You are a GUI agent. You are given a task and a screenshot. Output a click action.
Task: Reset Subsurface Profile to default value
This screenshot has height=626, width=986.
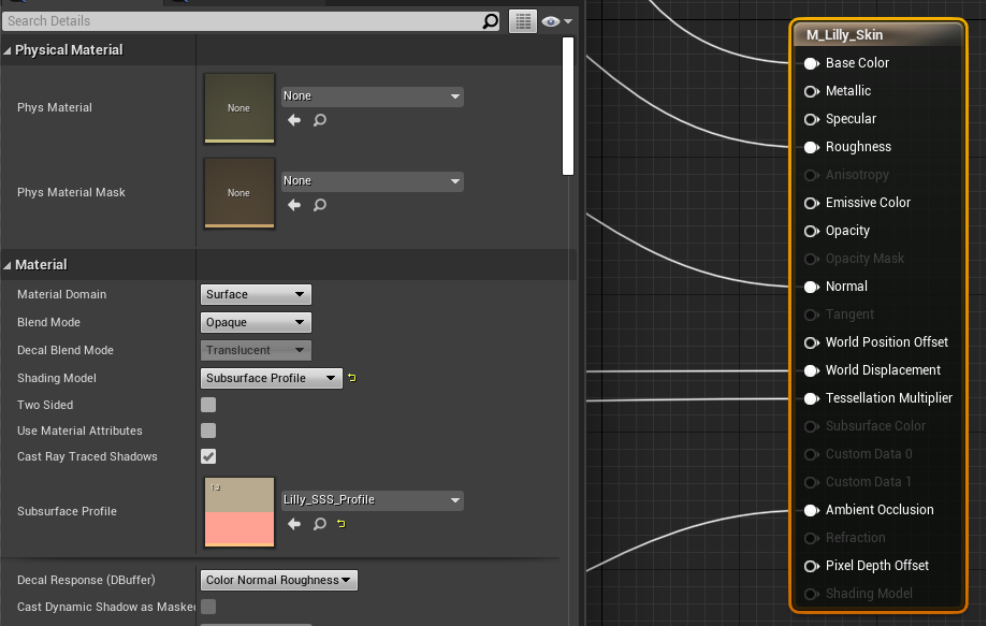[x=341, y=524]
